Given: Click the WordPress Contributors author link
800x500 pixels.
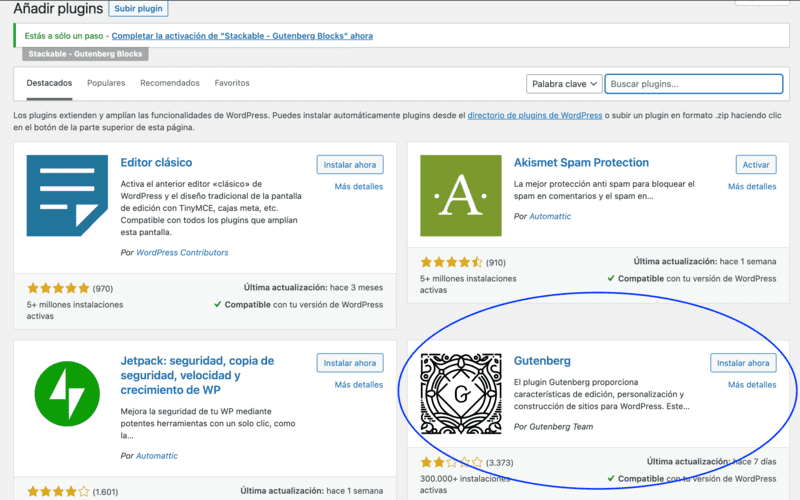Looking at the screenshot, I should click(182, 252).
